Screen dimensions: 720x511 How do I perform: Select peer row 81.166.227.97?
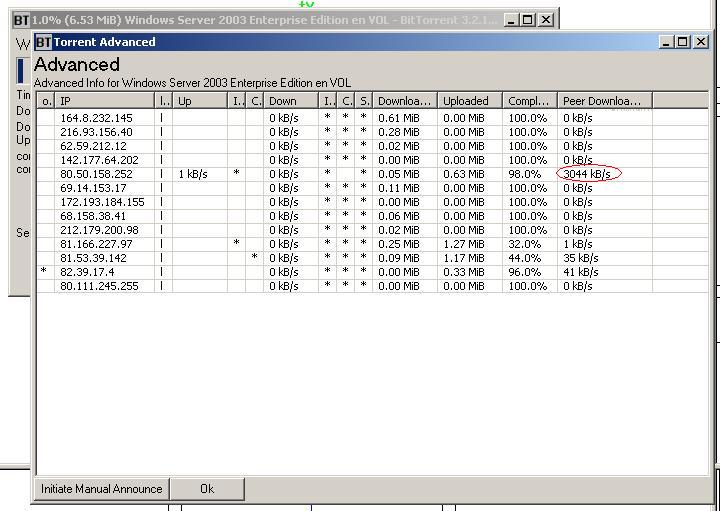pyautogui.click(x=372, y=244)
